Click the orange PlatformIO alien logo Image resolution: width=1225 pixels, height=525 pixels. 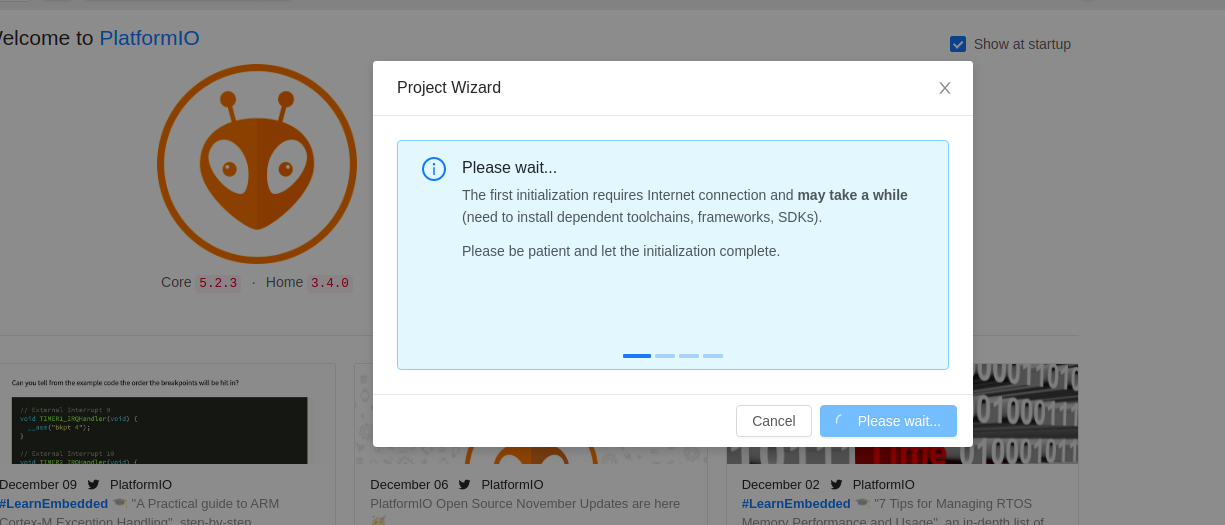pos(257,164)
